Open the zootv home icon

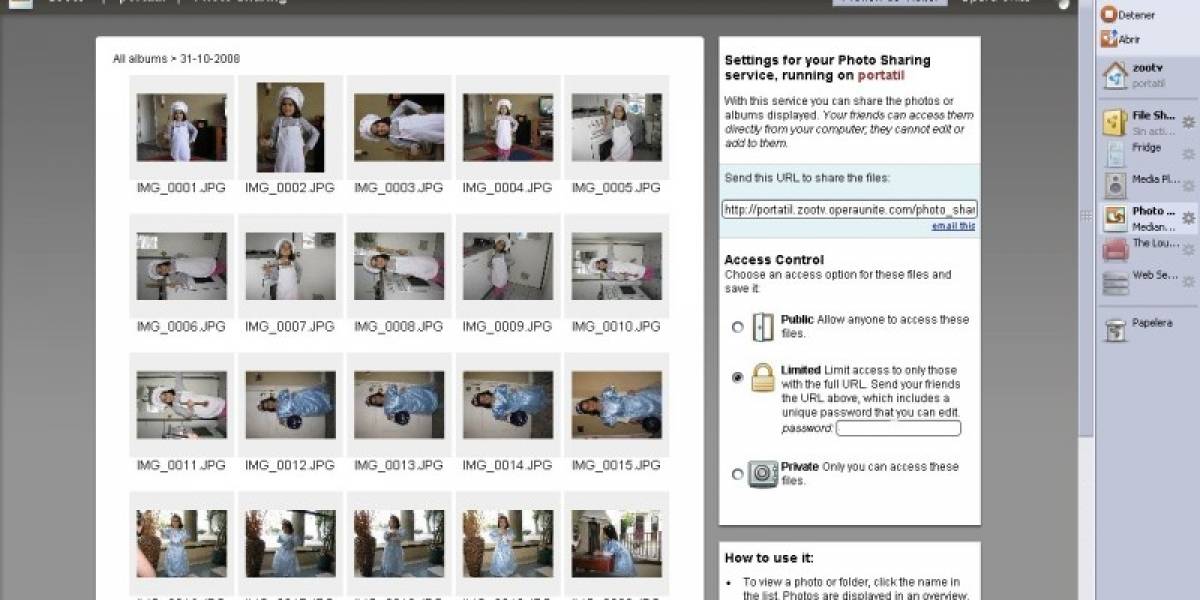click(1115, 75)
